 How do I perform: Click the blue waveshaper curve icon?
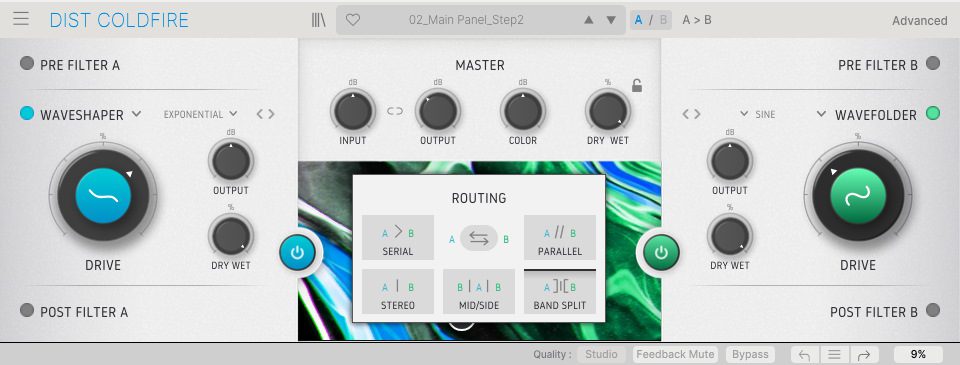click(103, 195)
